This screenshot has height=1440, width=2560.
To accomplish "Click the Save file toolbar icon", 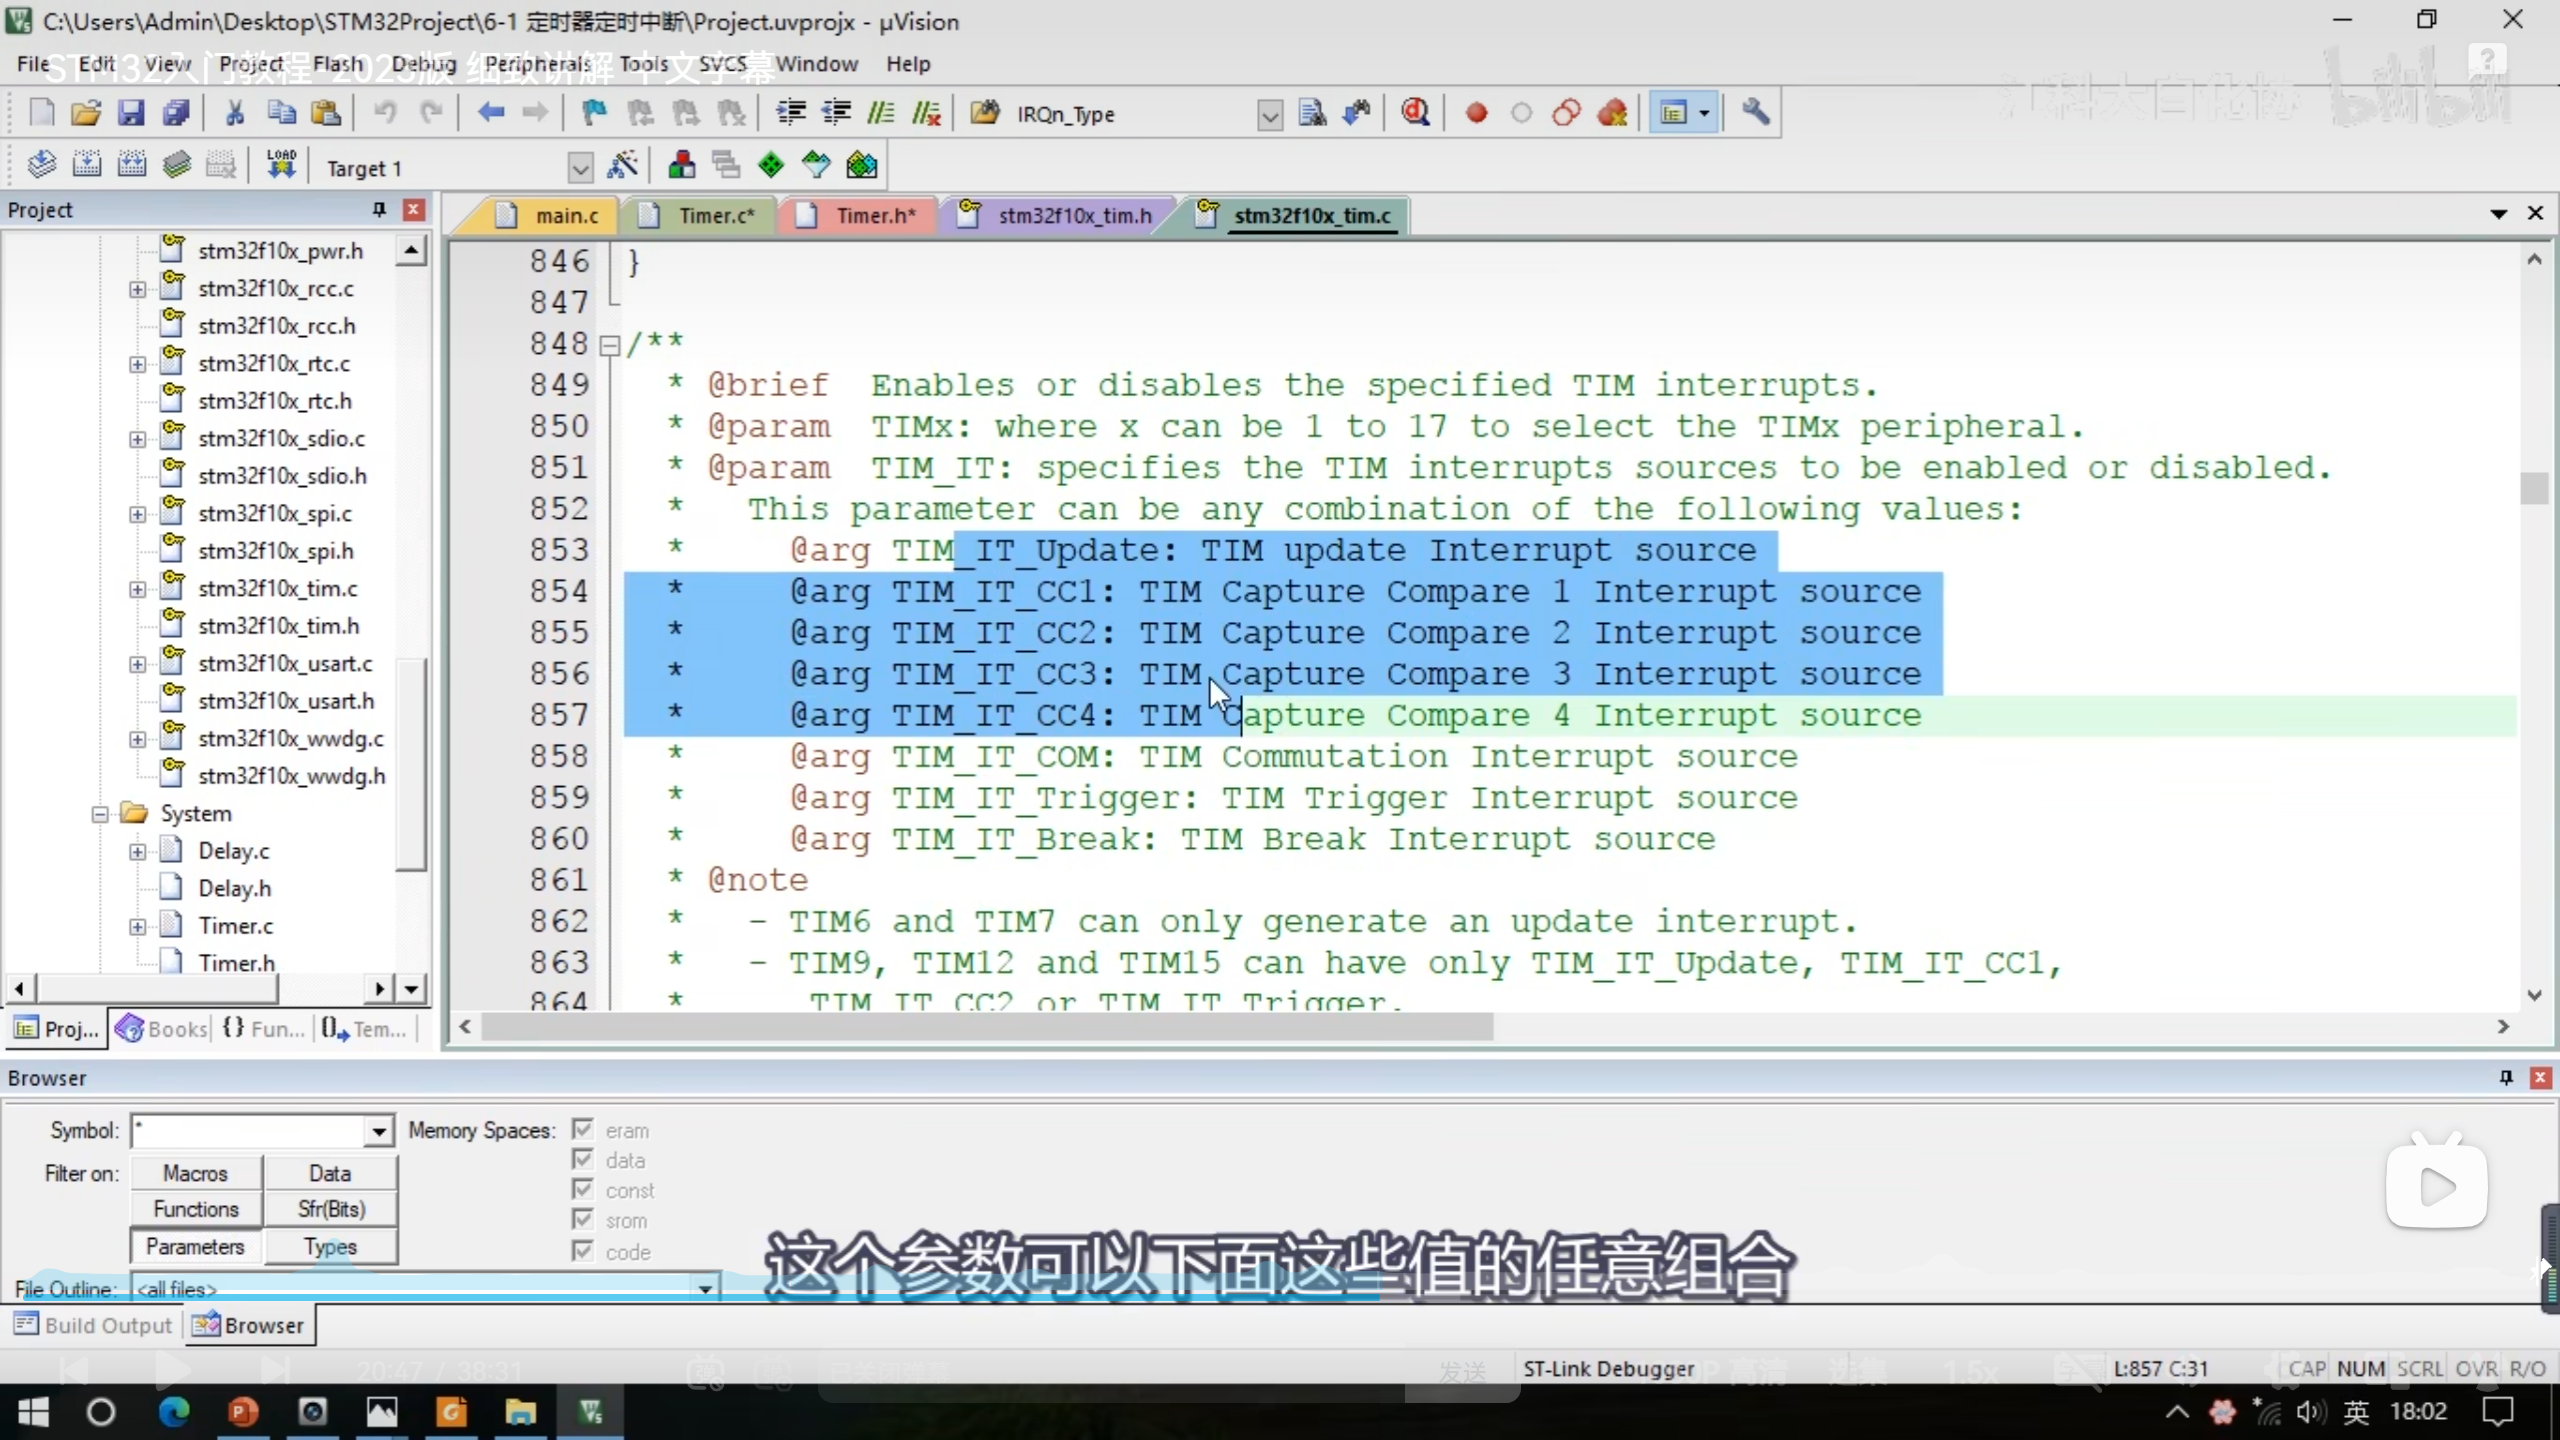I will pos(131,113).
